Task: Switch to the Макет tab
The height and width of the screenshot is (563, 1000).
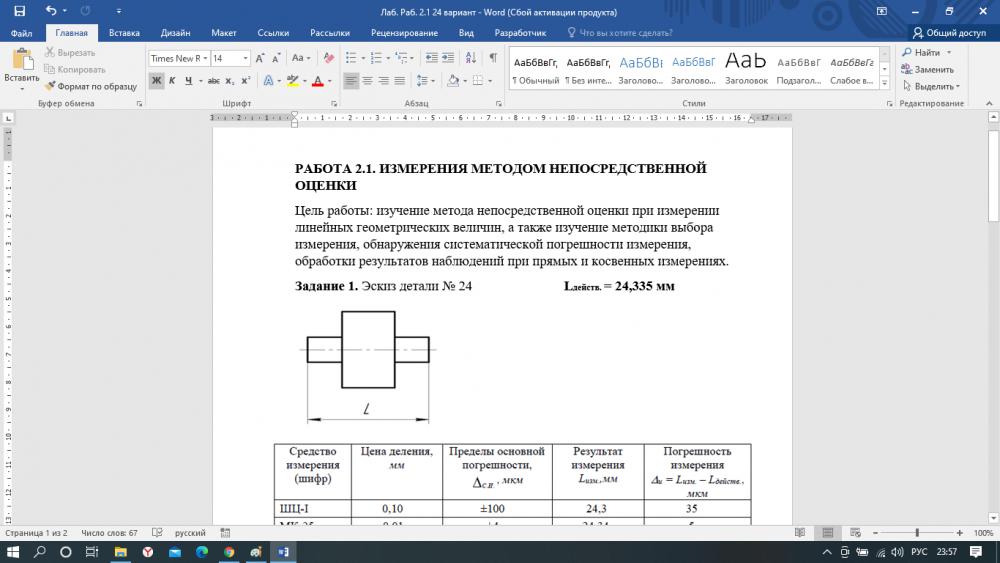Action: click(224, 33)
